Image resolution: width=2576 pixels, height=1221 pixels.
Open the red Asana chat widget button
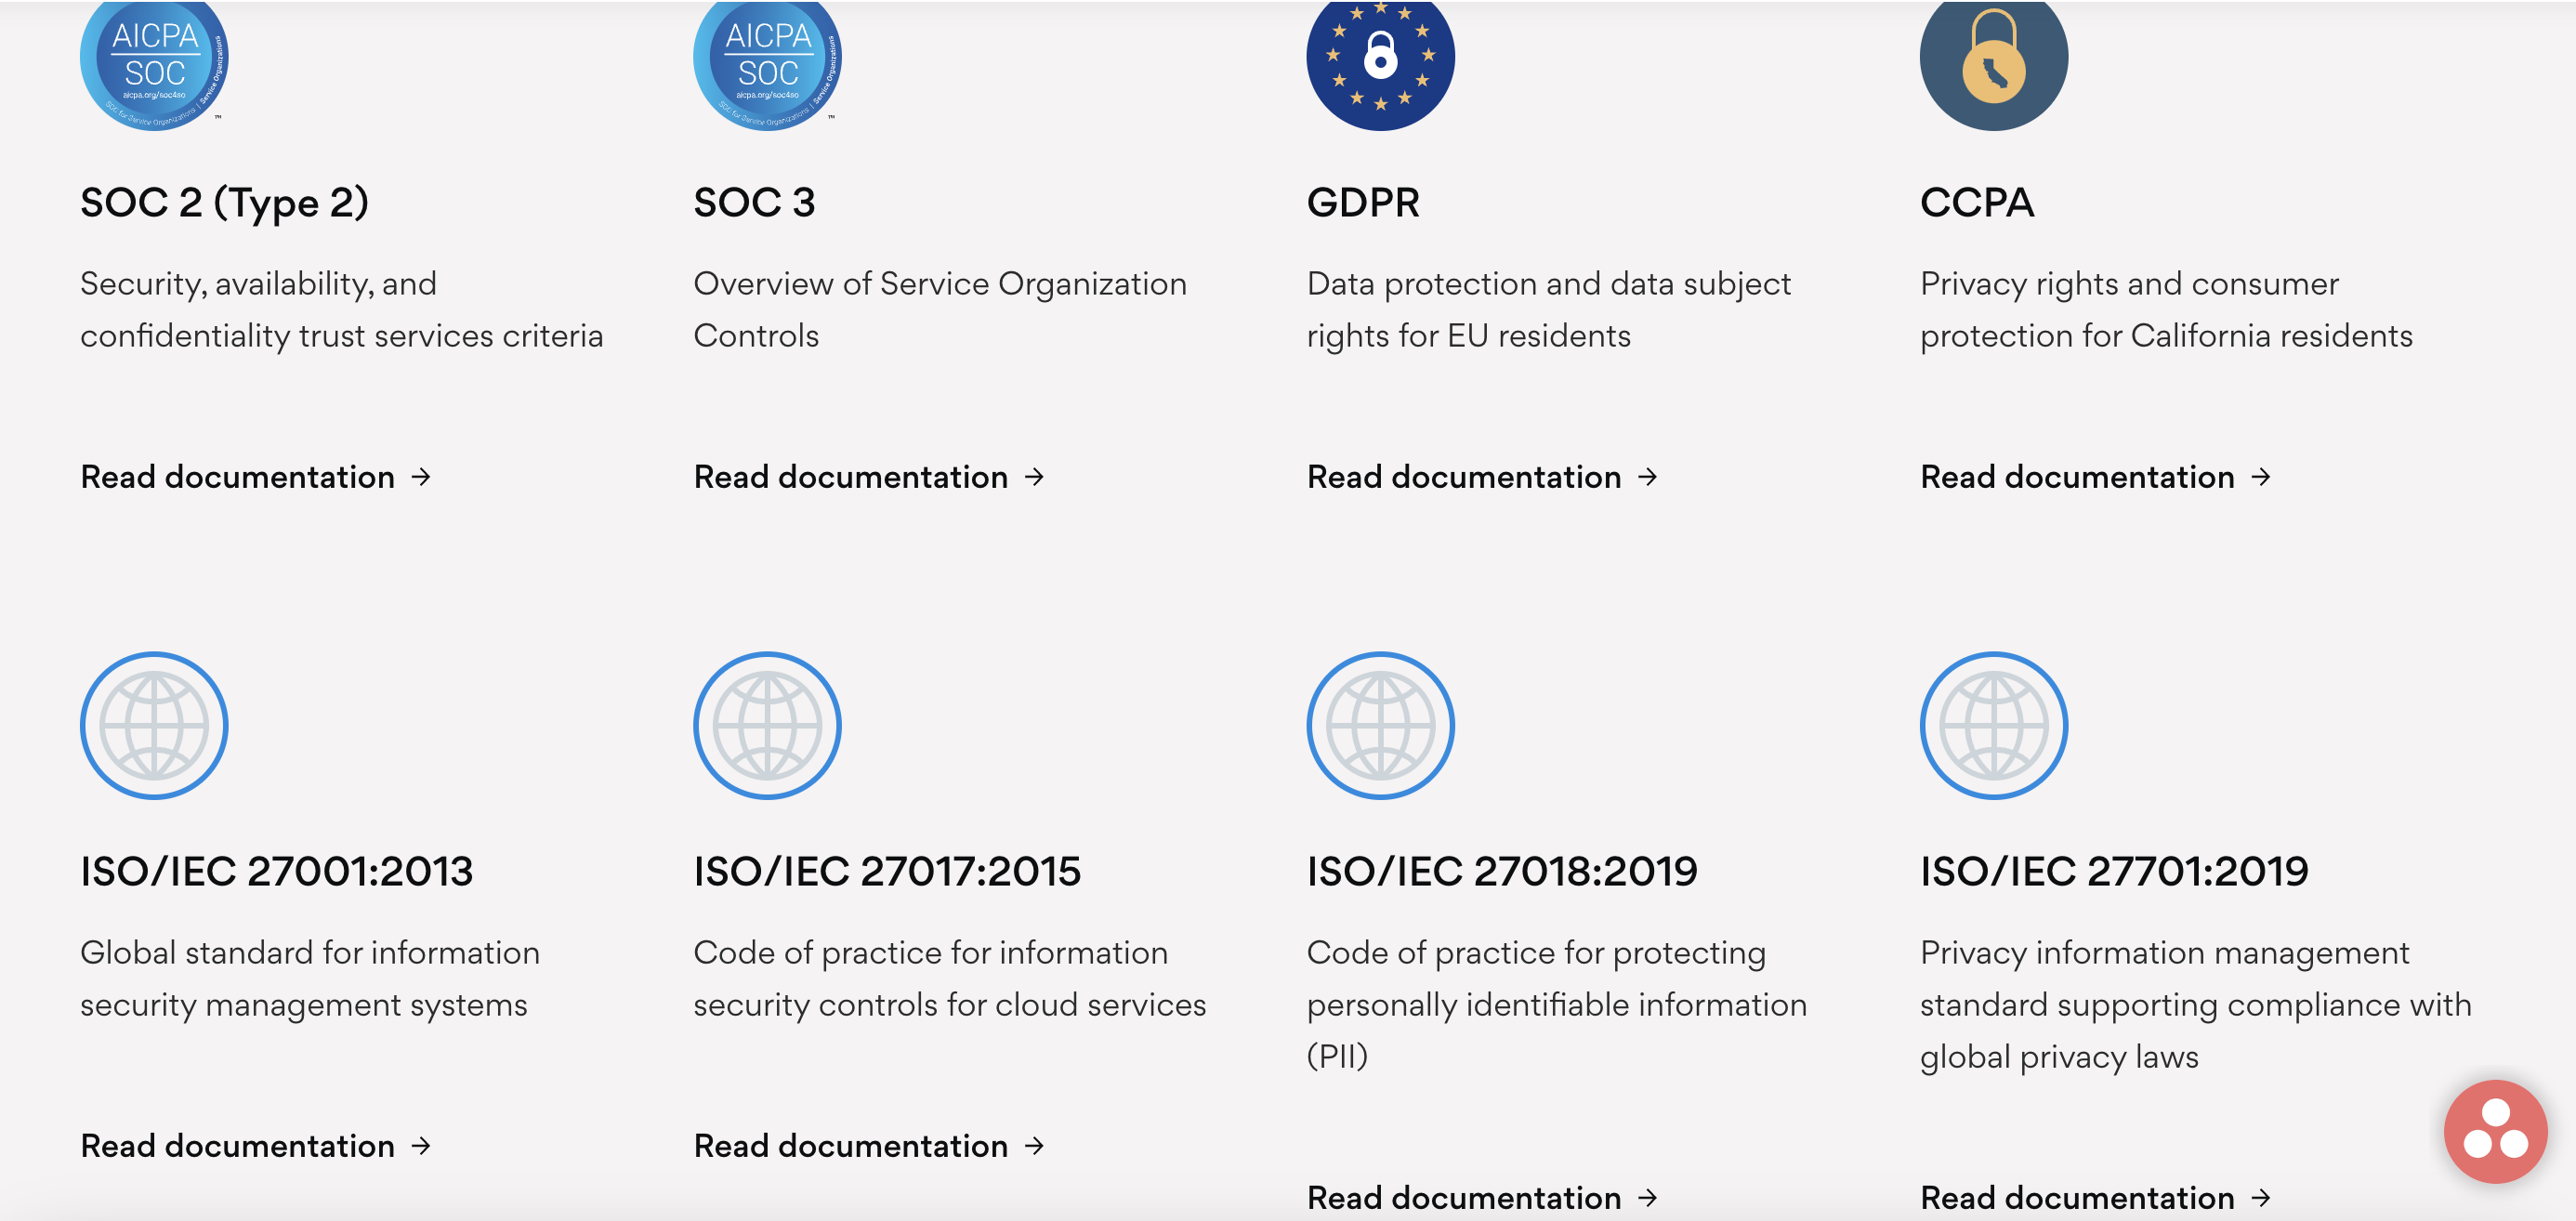2495,1131
